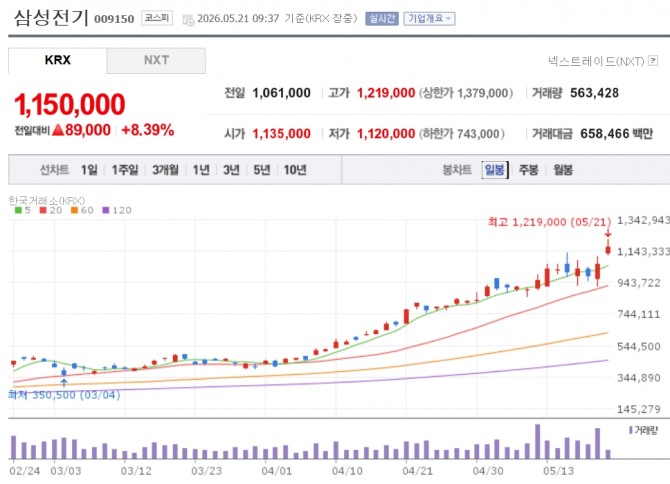Open the 넥스트레이드(NXT) link
This screenshot has height=484, width=670.
point(596,61)
